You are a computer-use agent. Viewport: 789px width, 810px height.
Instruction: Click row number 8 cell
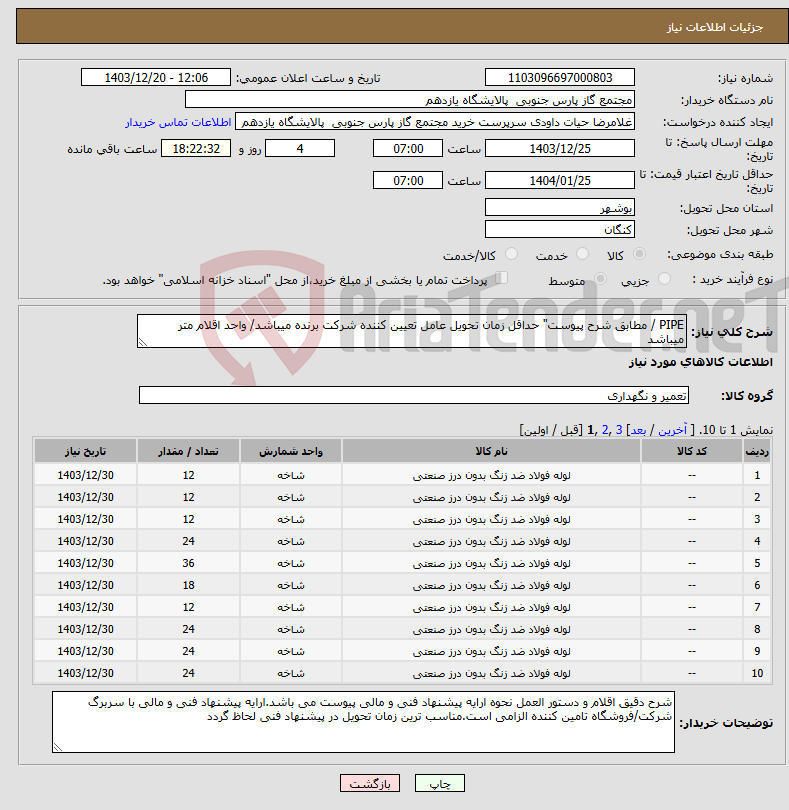(x=757, y=629)
